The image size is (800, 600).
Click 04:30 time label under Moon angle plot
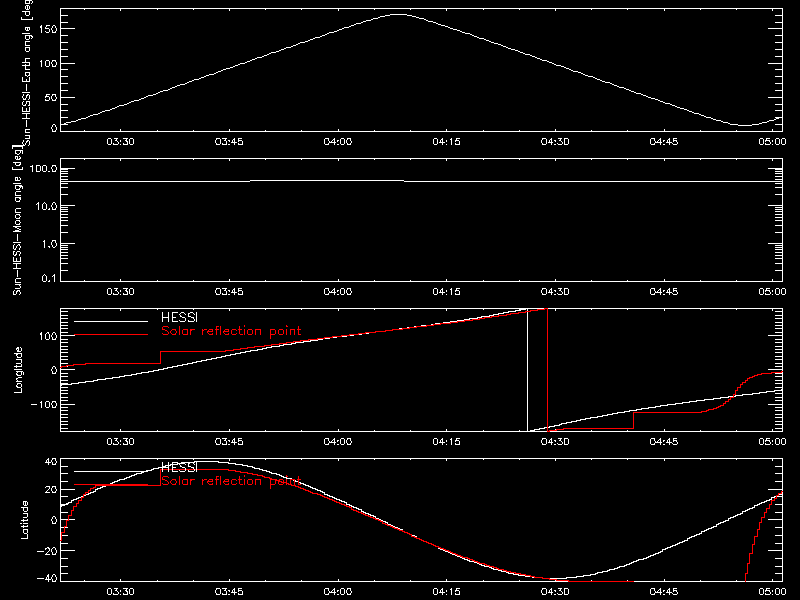pos(555,291)
